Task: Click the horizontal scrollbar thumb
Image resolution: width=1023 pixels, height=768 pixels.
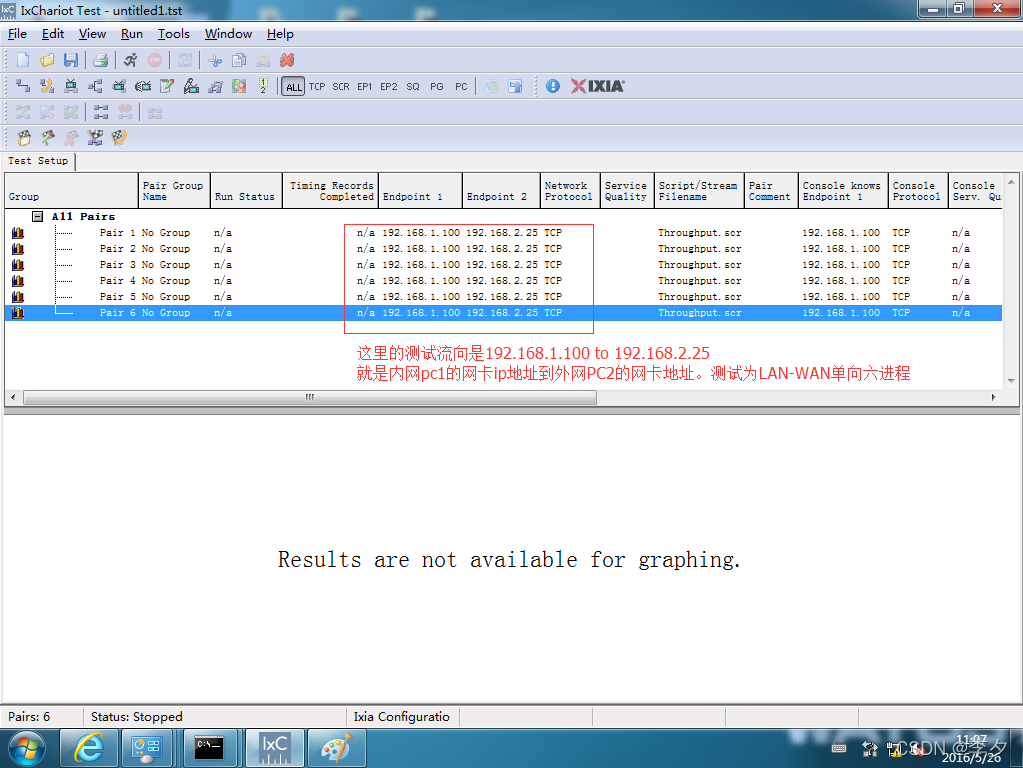Action: click(310, 397)
